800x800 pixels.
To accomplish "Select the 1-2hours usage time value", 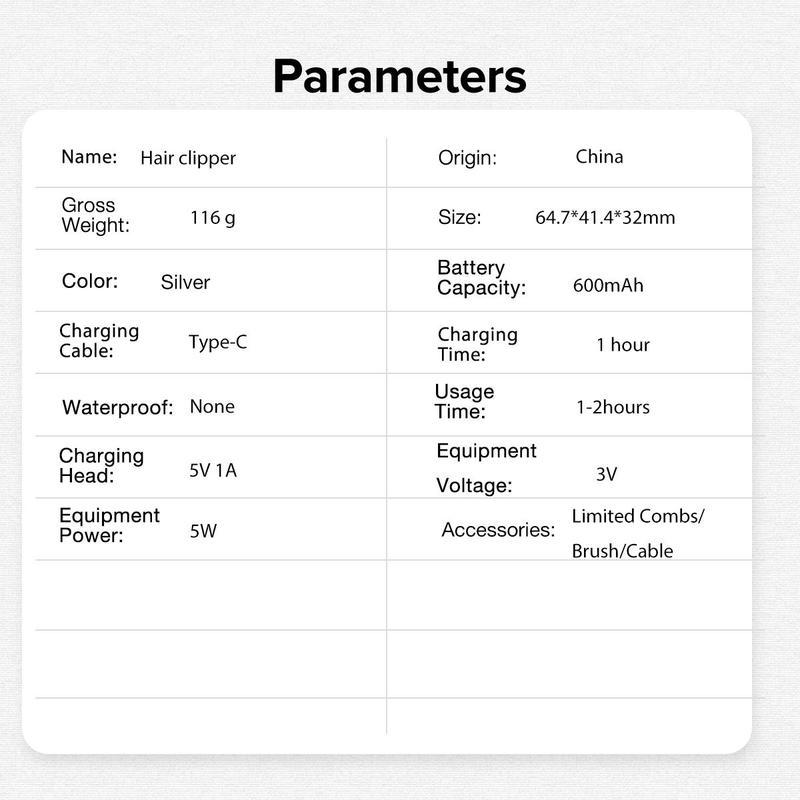I will coord(613,407).
